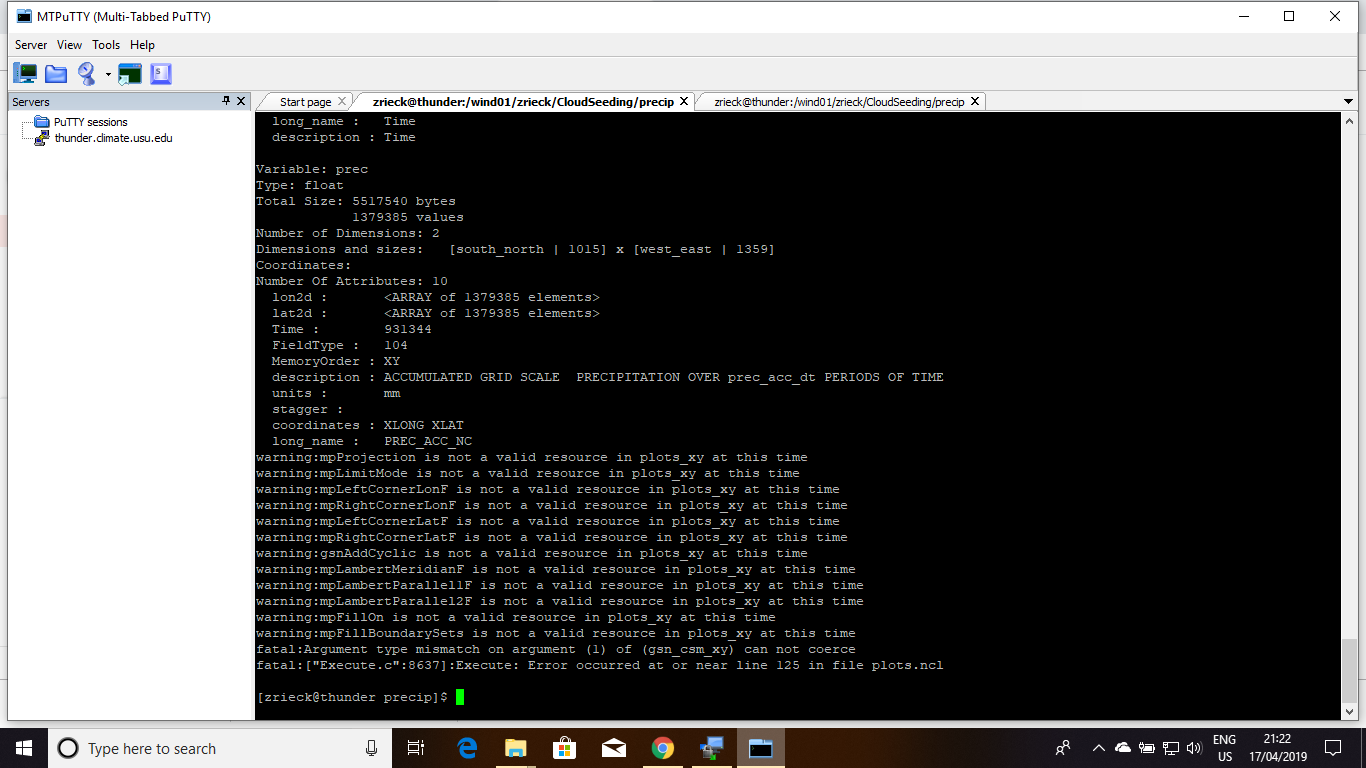Click the terminal vertical scrollbar thumb

[1349, 670]
